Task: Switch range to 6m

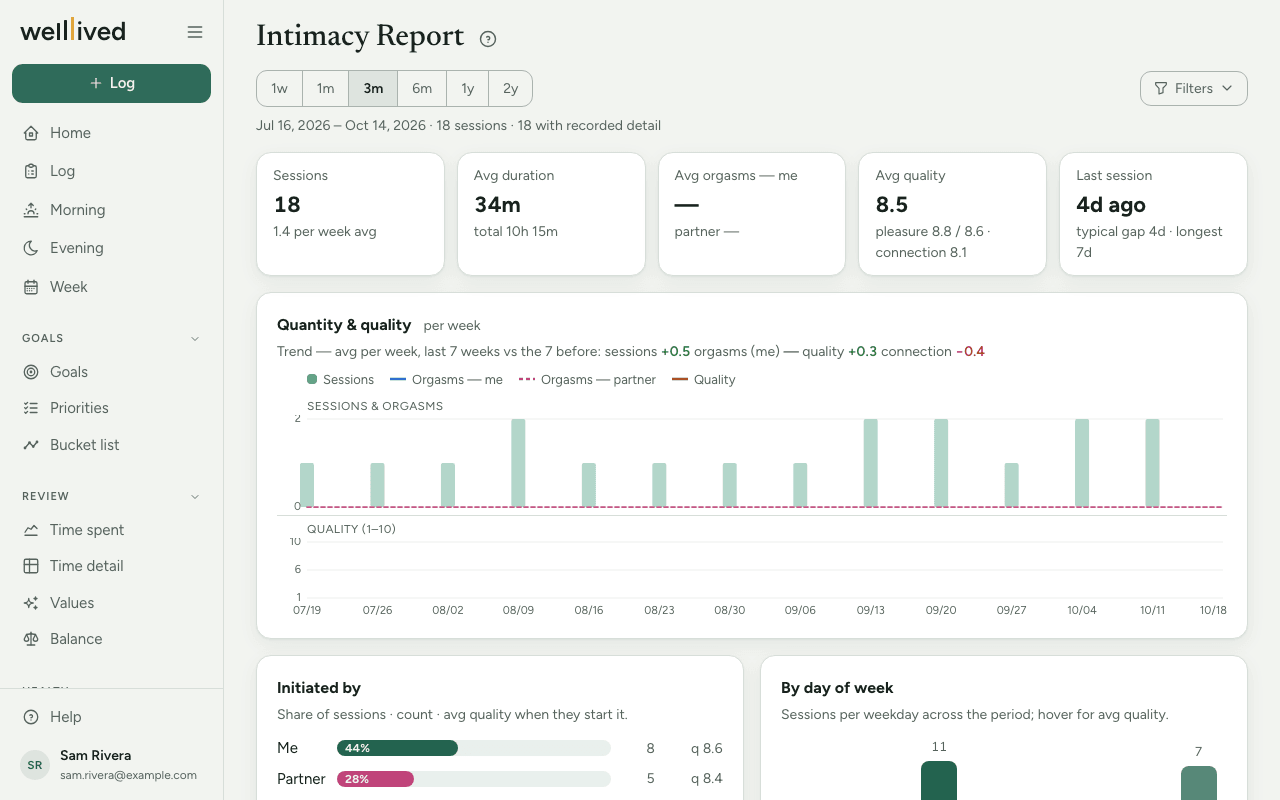Action: click(x=422, y=88)
